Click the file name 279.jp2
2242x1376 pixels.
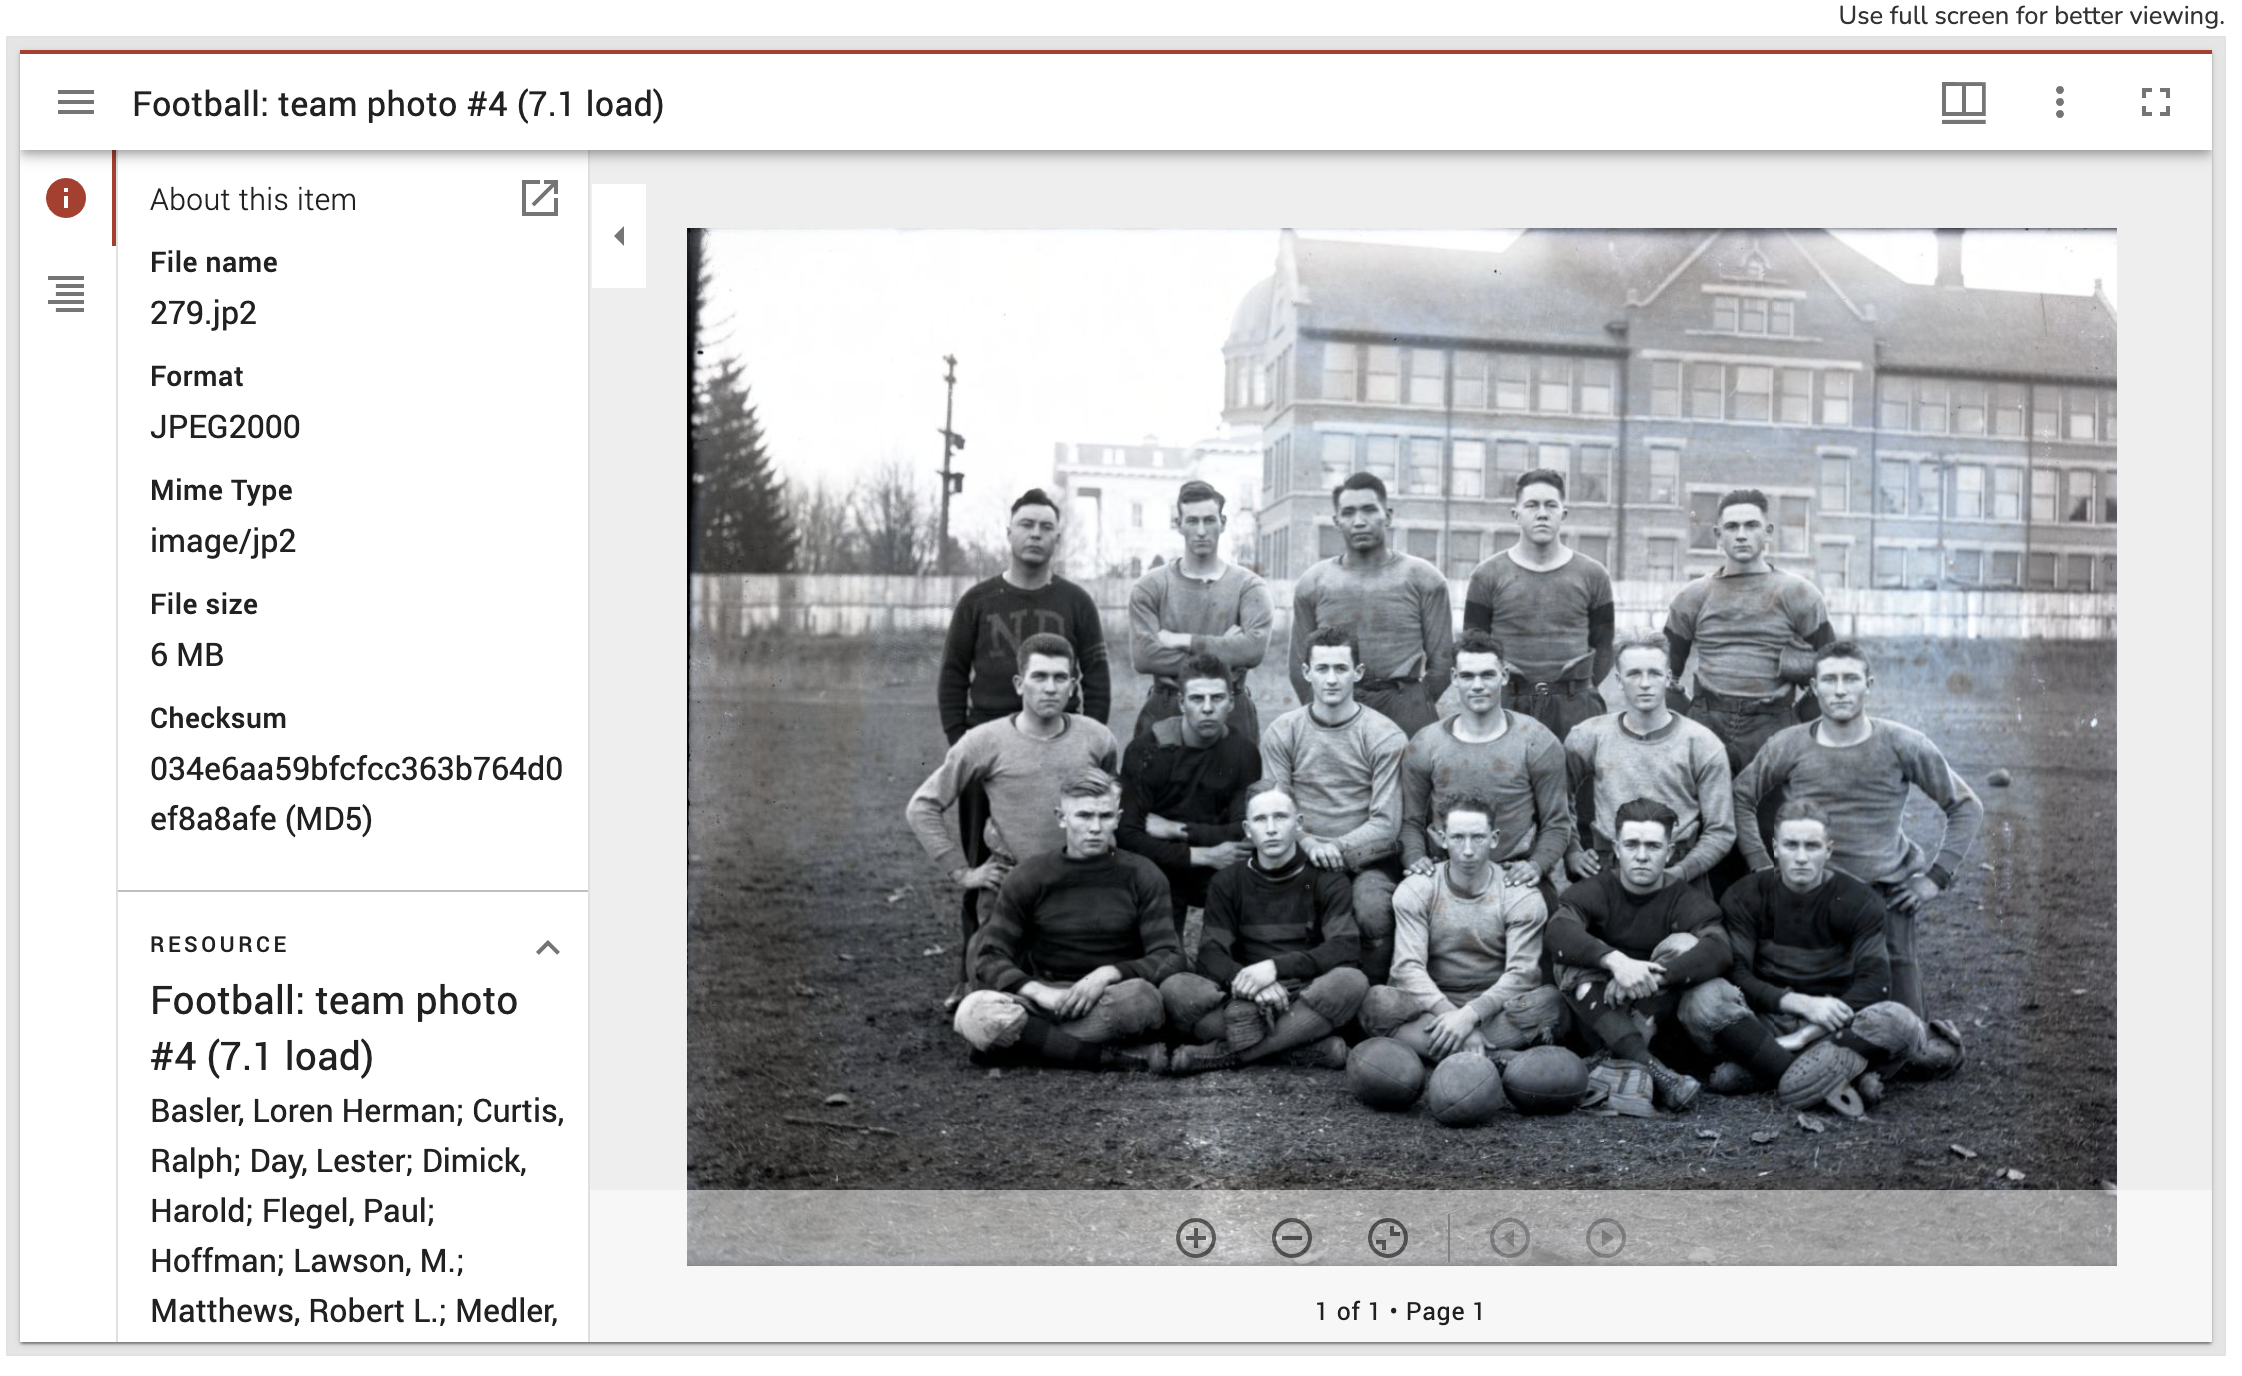(x=203, y=313)
